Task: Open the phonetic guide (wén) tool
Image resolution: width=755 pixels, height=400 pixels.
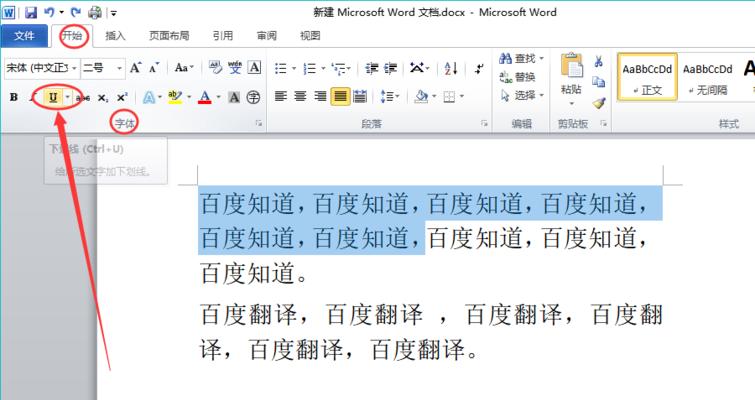Action: [x=235, y=67]
